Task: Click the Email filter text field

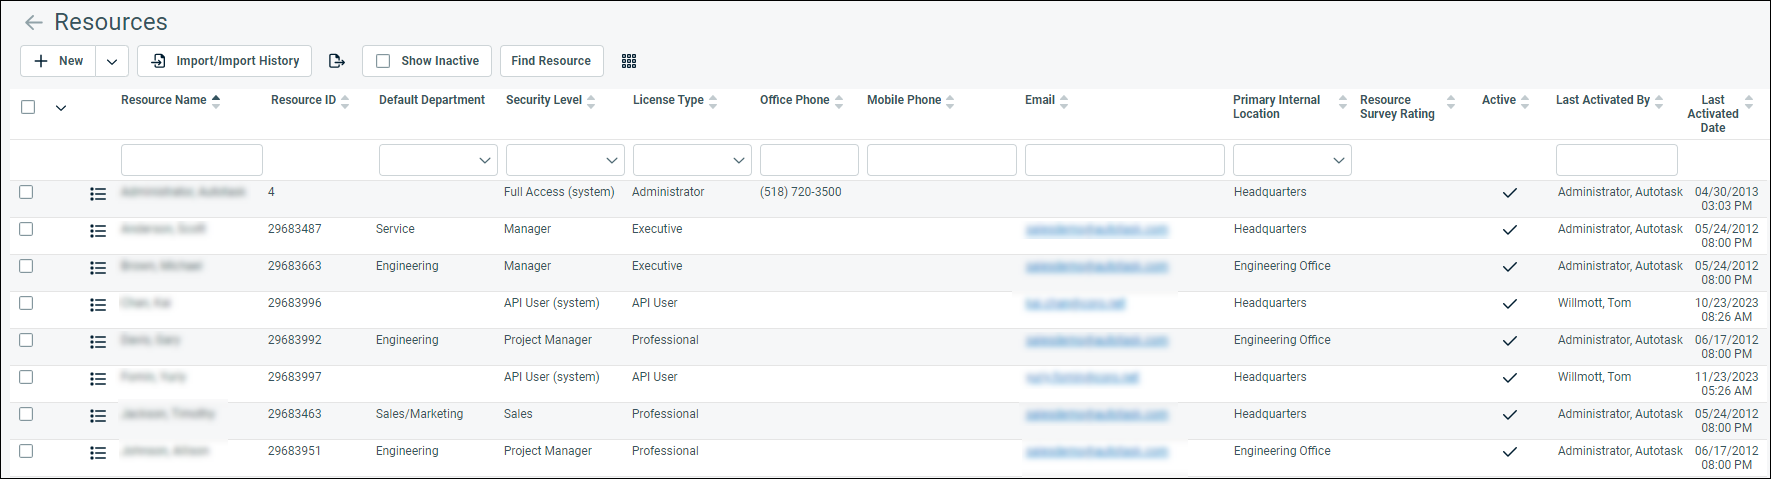Action: (1124, 160)
